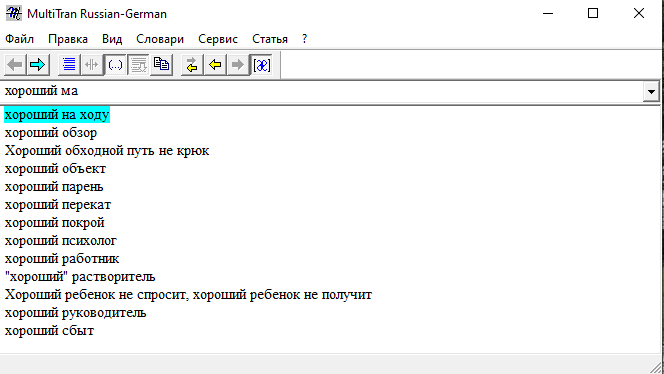Click the MultiTran app icon in title bar
This screenshot has width=664, height=374.
tap(14, 14)
